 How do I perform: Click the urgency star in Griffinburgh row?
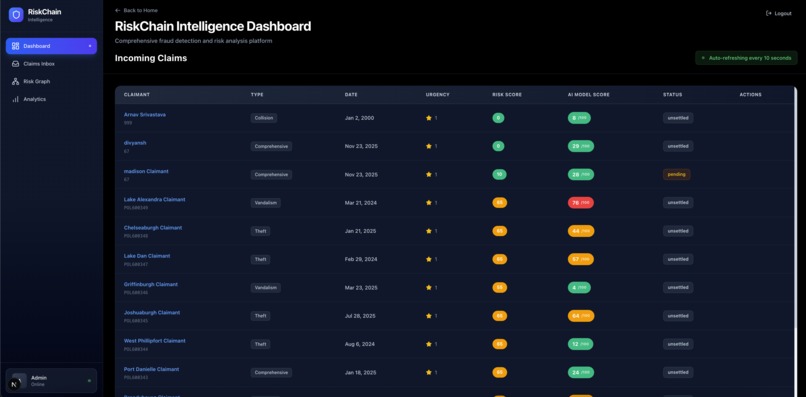pos(429,287)
